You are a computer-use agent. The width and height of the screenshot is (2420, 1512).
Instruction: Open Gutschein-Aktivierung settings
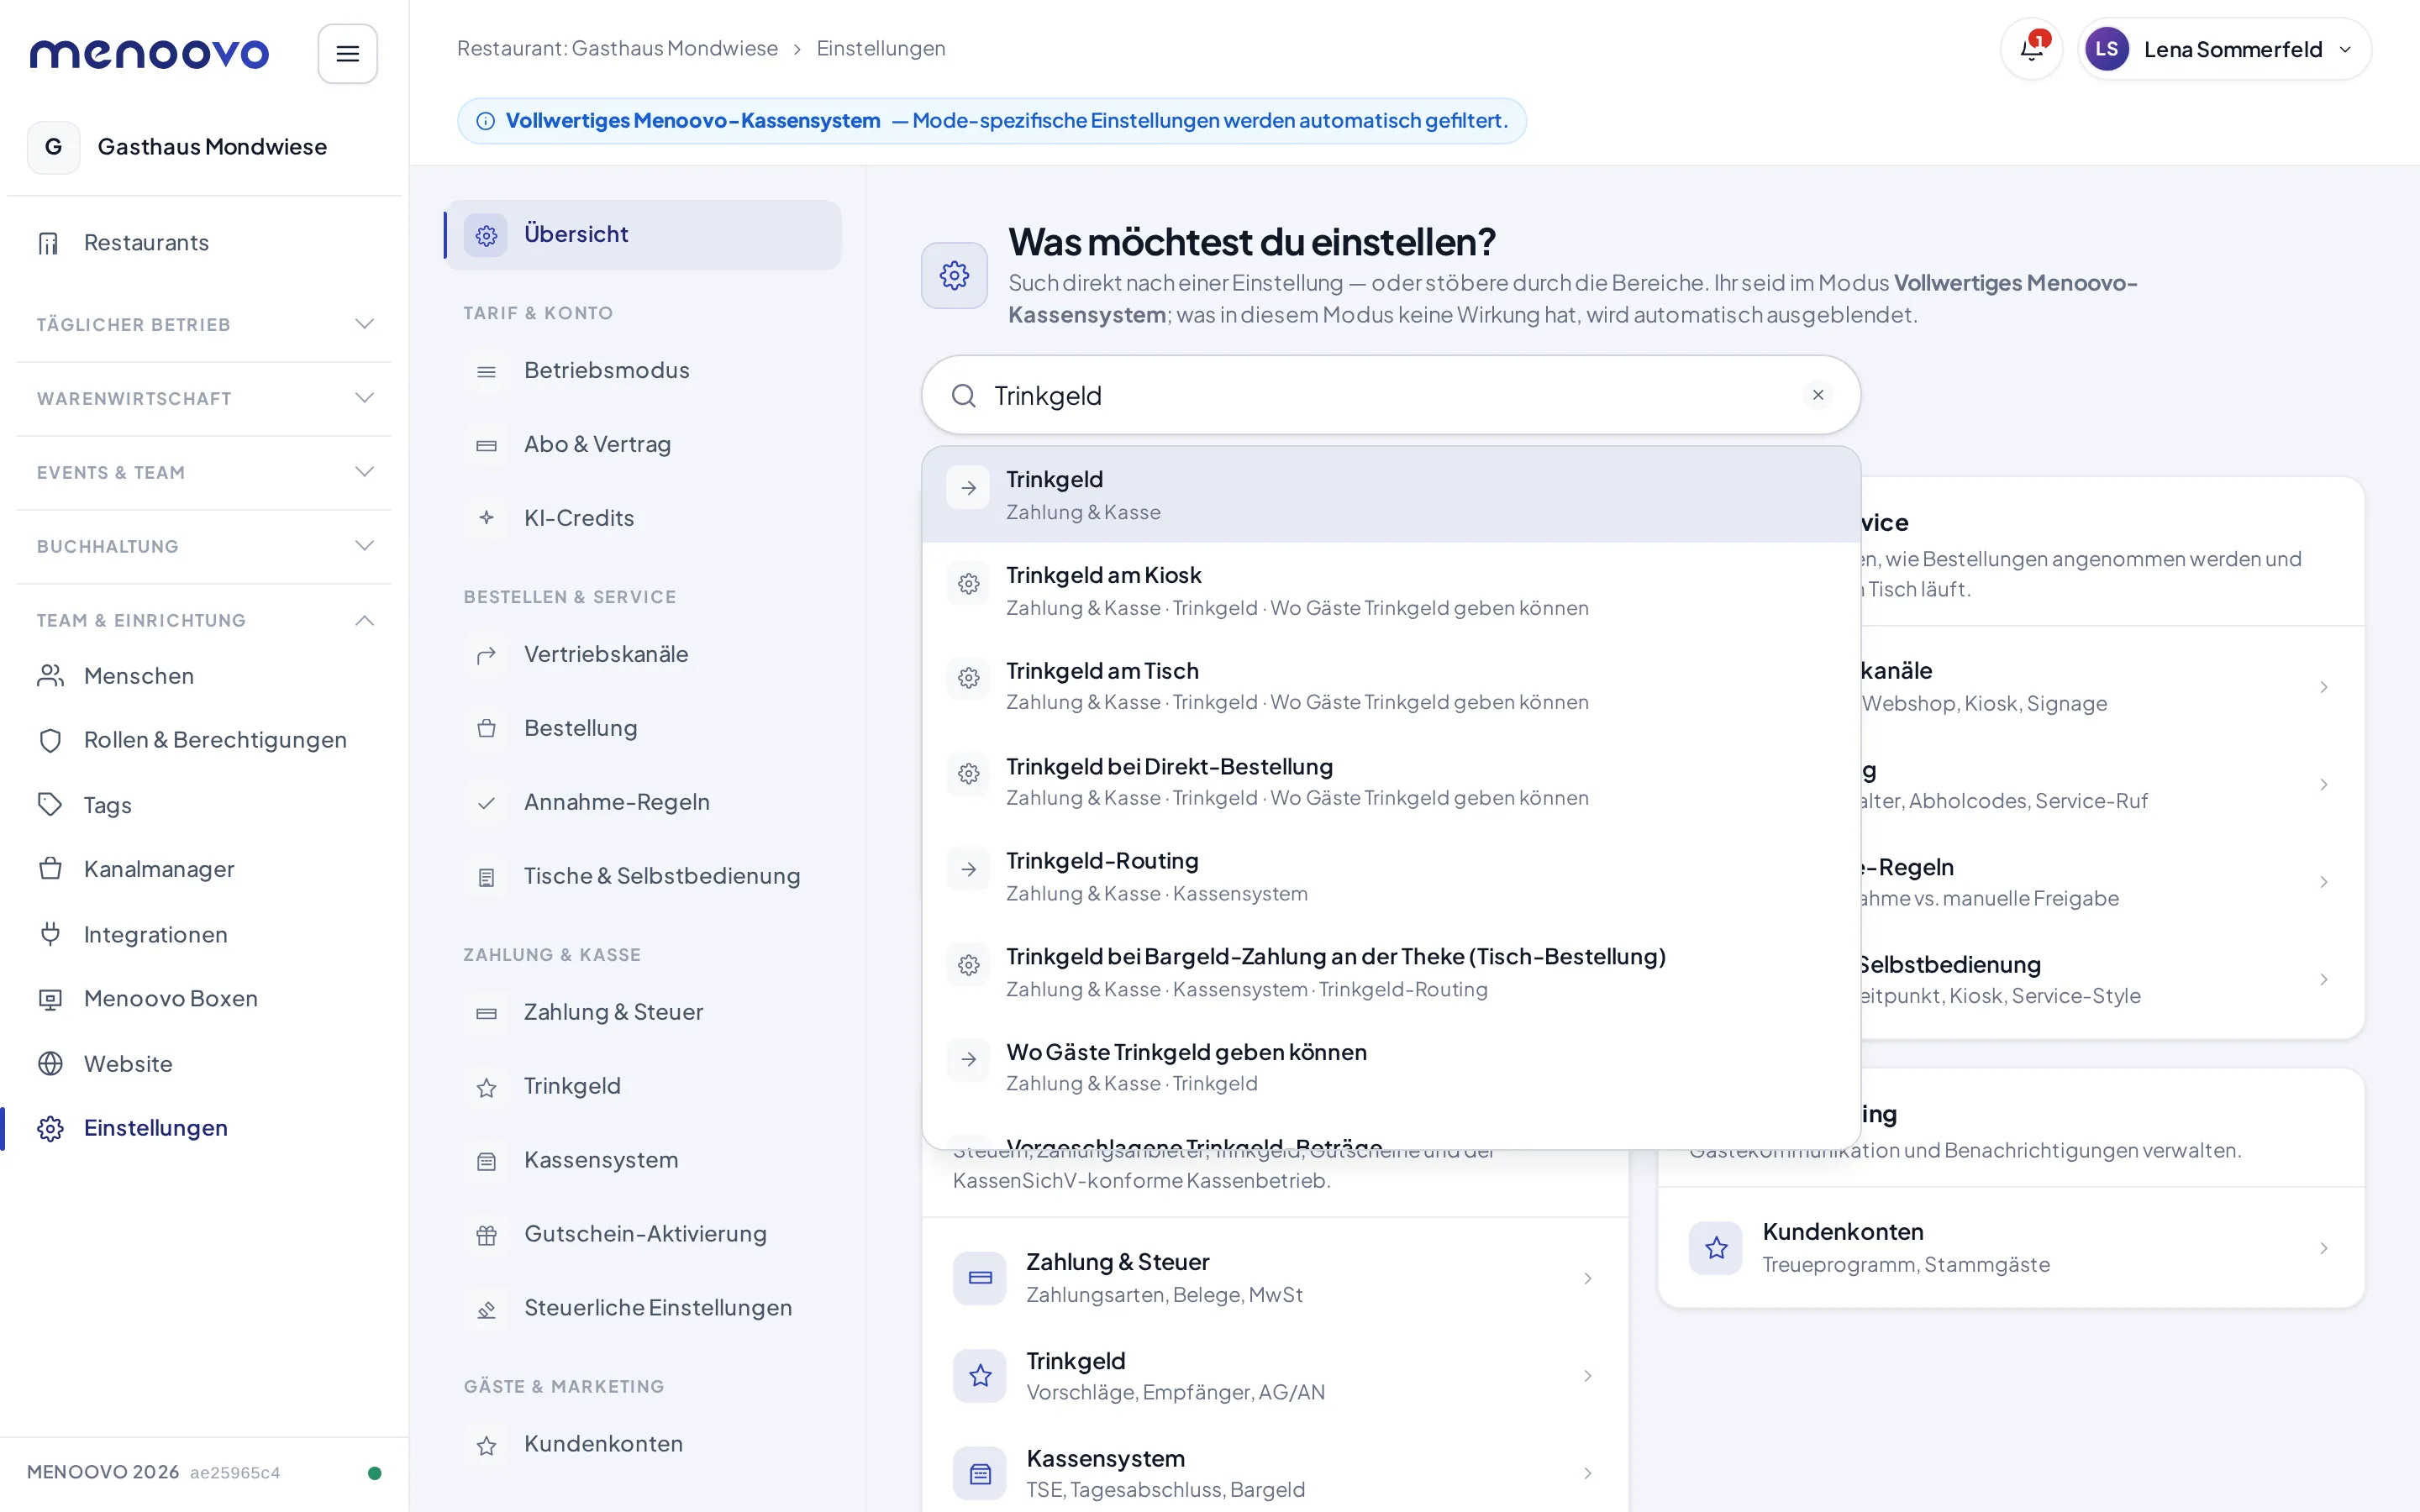coord(643,1234)
